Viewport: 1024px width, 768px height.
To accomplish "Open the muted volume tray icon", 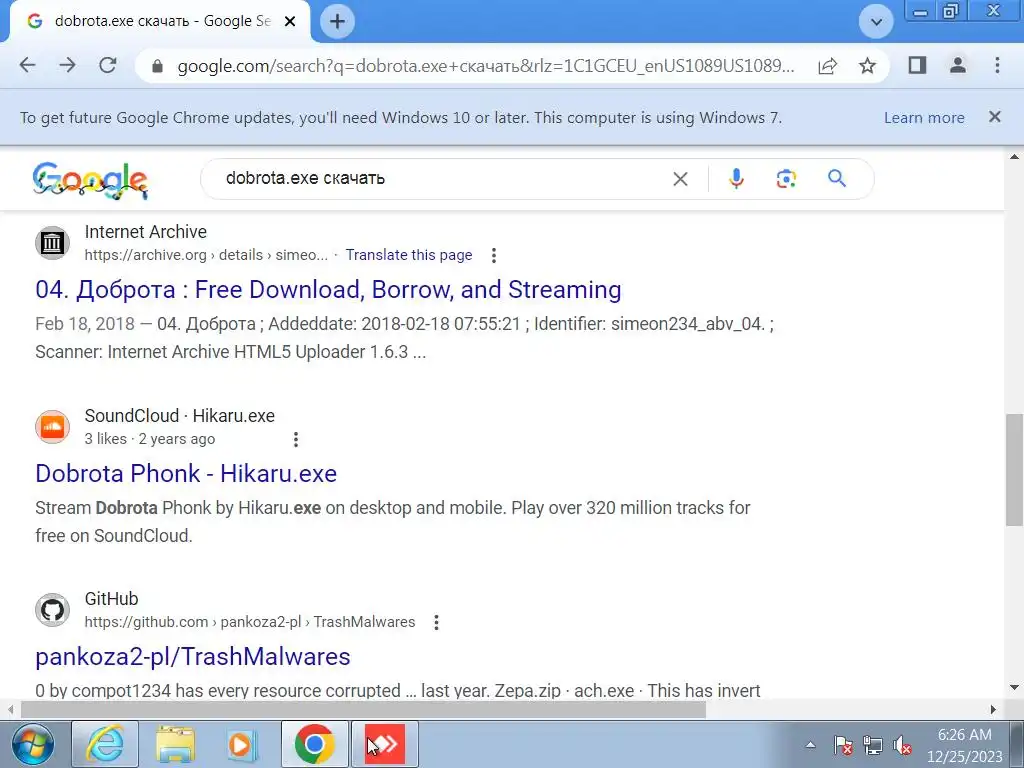I will [x=903, y=744].
